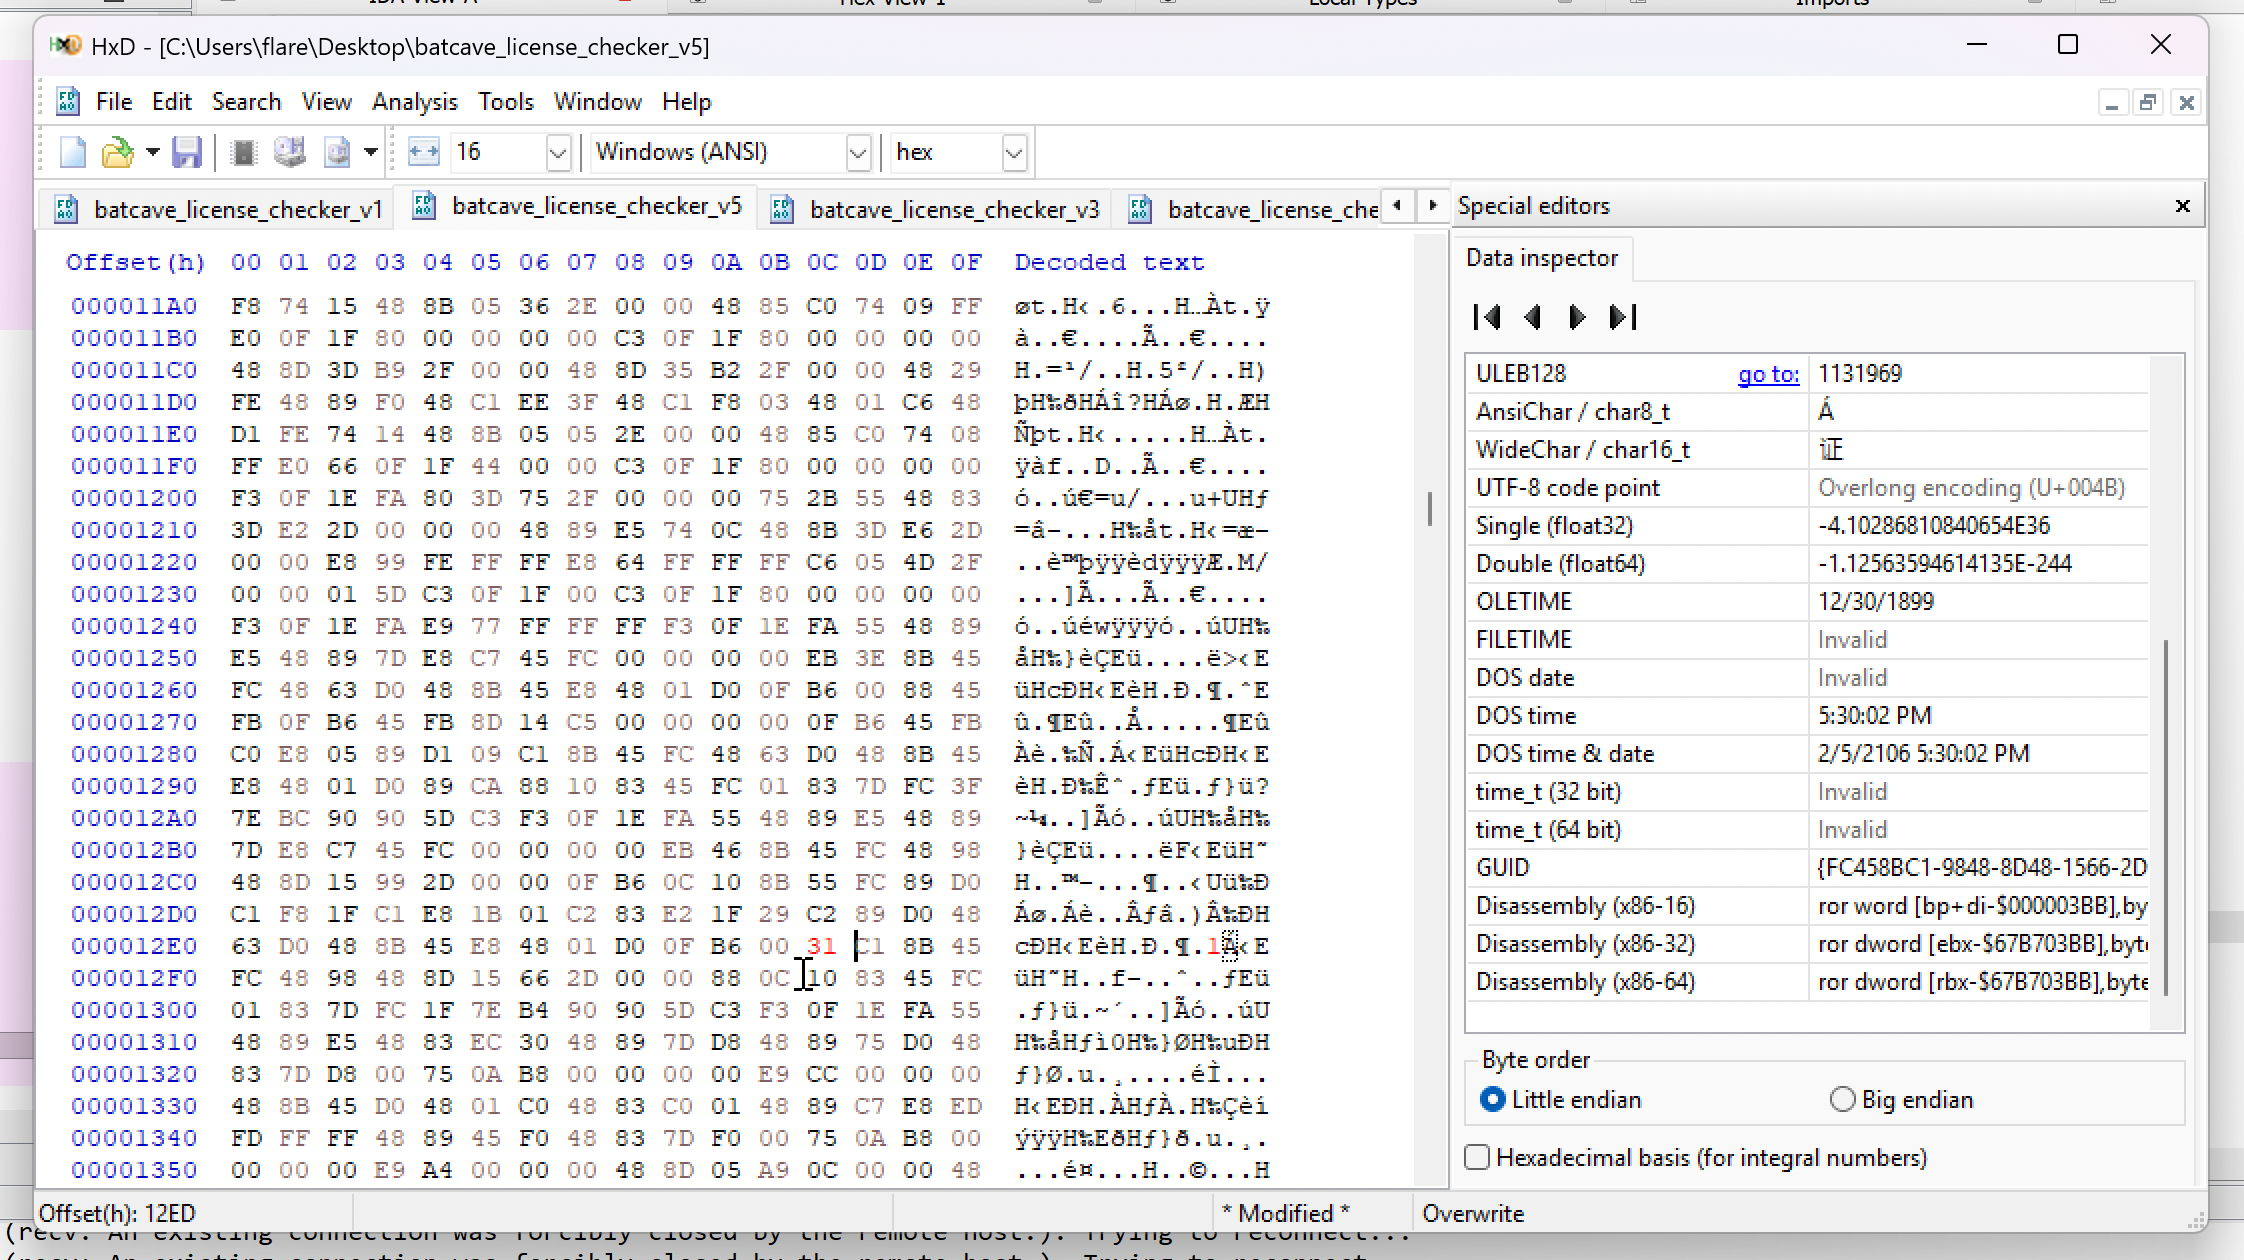The width and height of the screenshot is (2244, 1260).
Task: Click the AnsiChar / char8_t value field
Action: coord(1980,412)
